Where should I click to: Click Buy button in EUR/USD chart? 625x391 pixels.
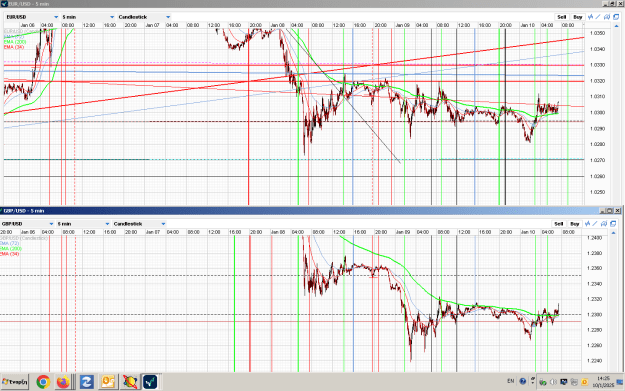(x=578, y=17)
